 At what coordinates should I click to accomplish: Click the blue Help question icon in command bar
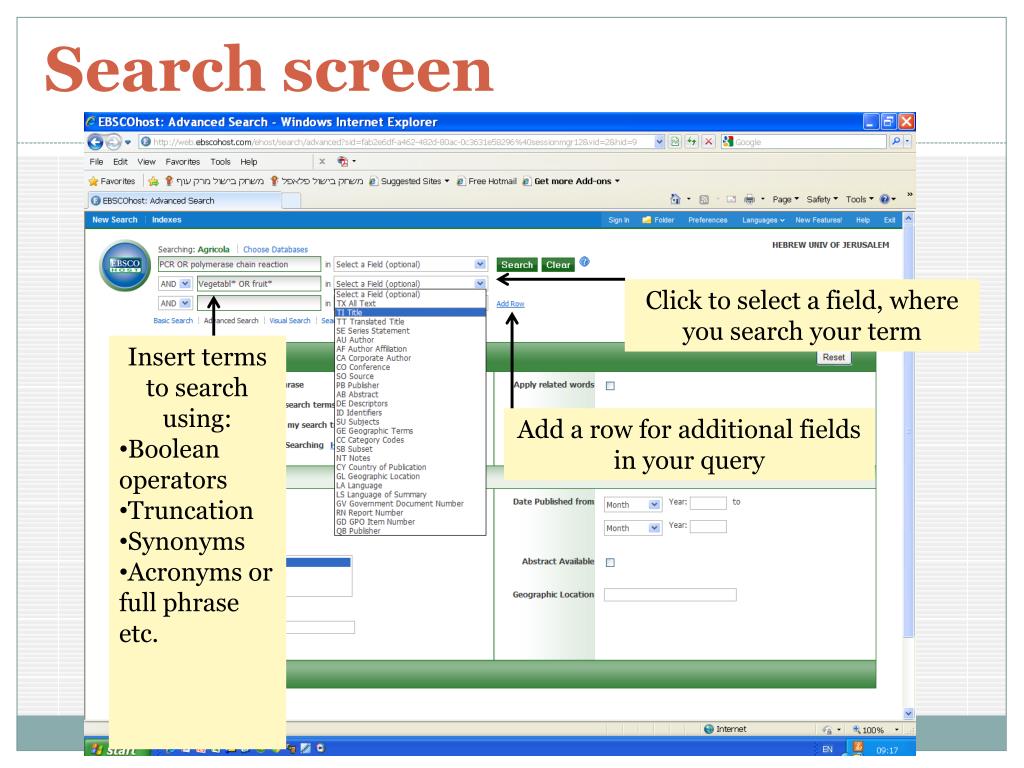coord(885,200)
